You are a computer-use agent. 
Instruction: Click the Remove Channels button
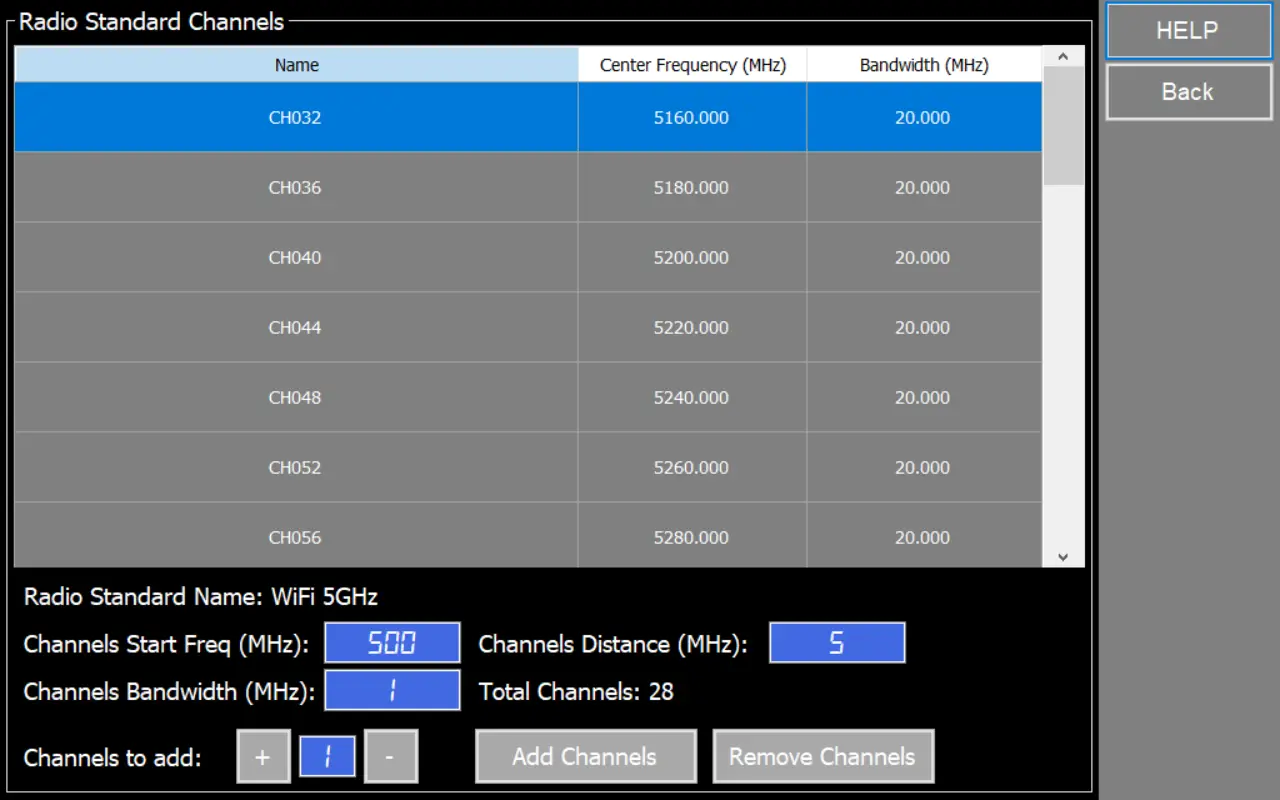(822, 757)
